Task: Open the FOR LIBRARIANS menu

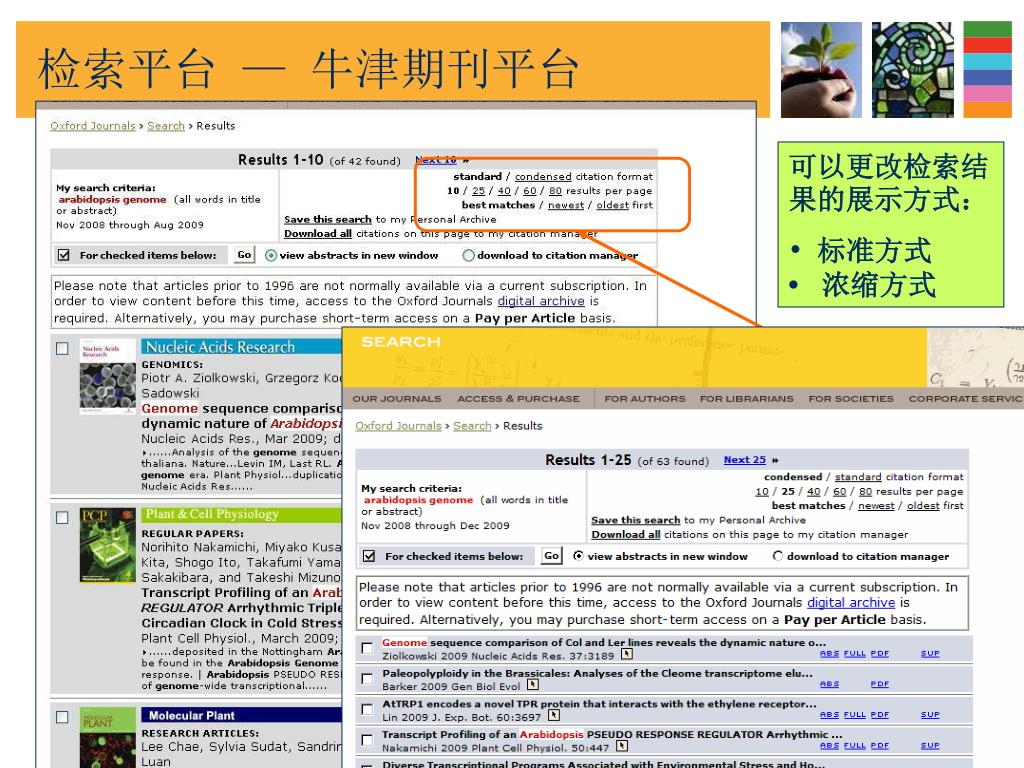Action: click(746, 398)
